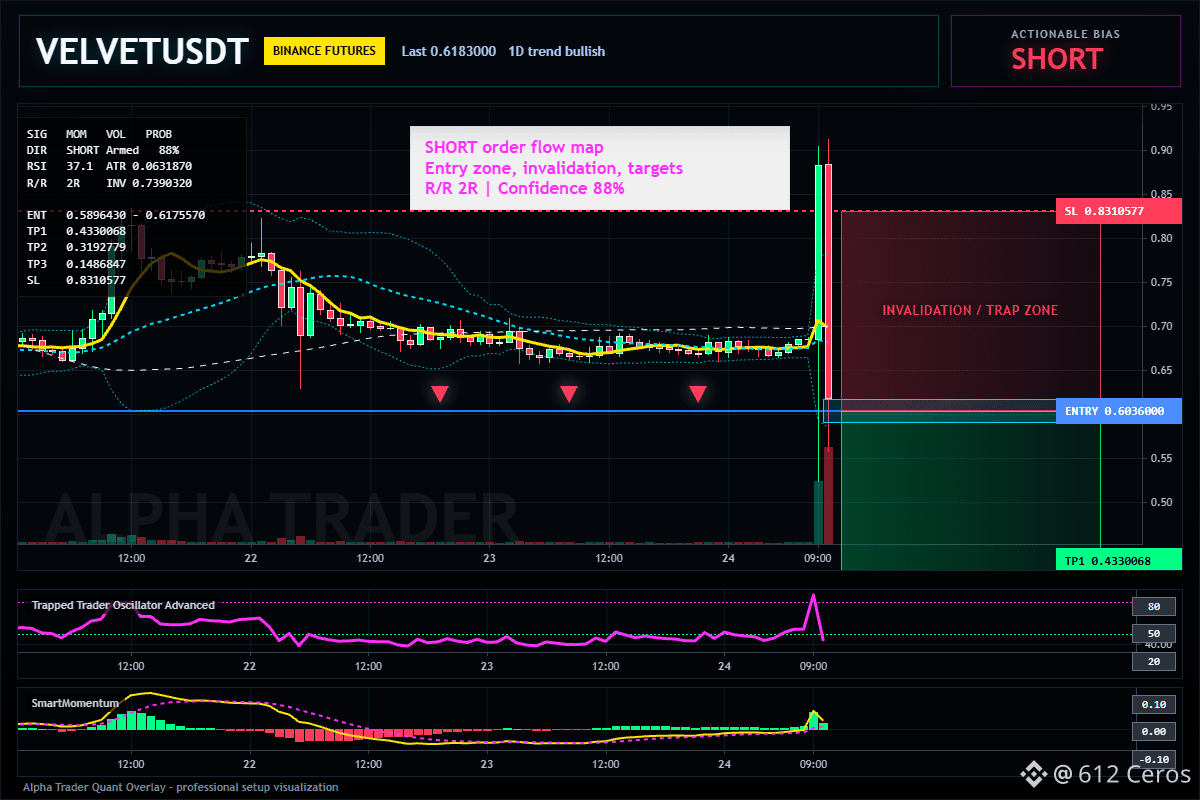The height and width of the screenshot is (800, 1200).
Task: Click the 1D trend bullish label
Action: coord(557,51)
